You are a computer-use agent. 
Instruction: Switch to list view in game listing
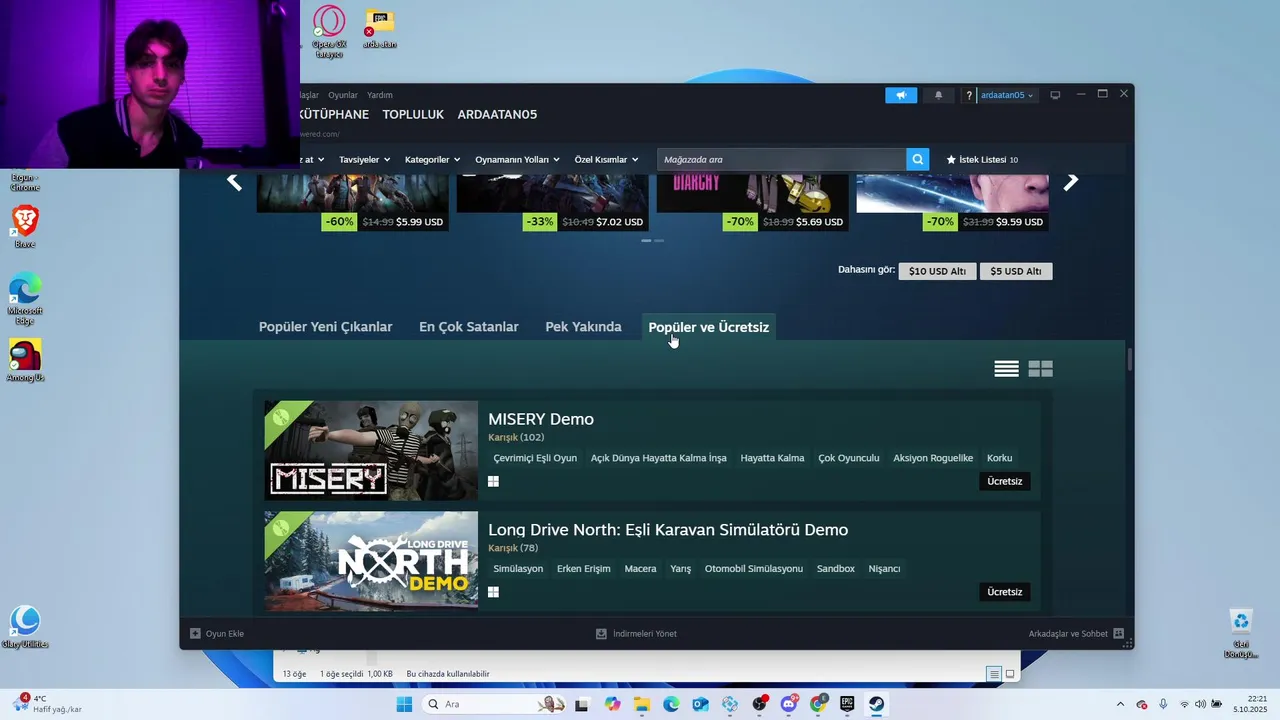point(1007,369)
